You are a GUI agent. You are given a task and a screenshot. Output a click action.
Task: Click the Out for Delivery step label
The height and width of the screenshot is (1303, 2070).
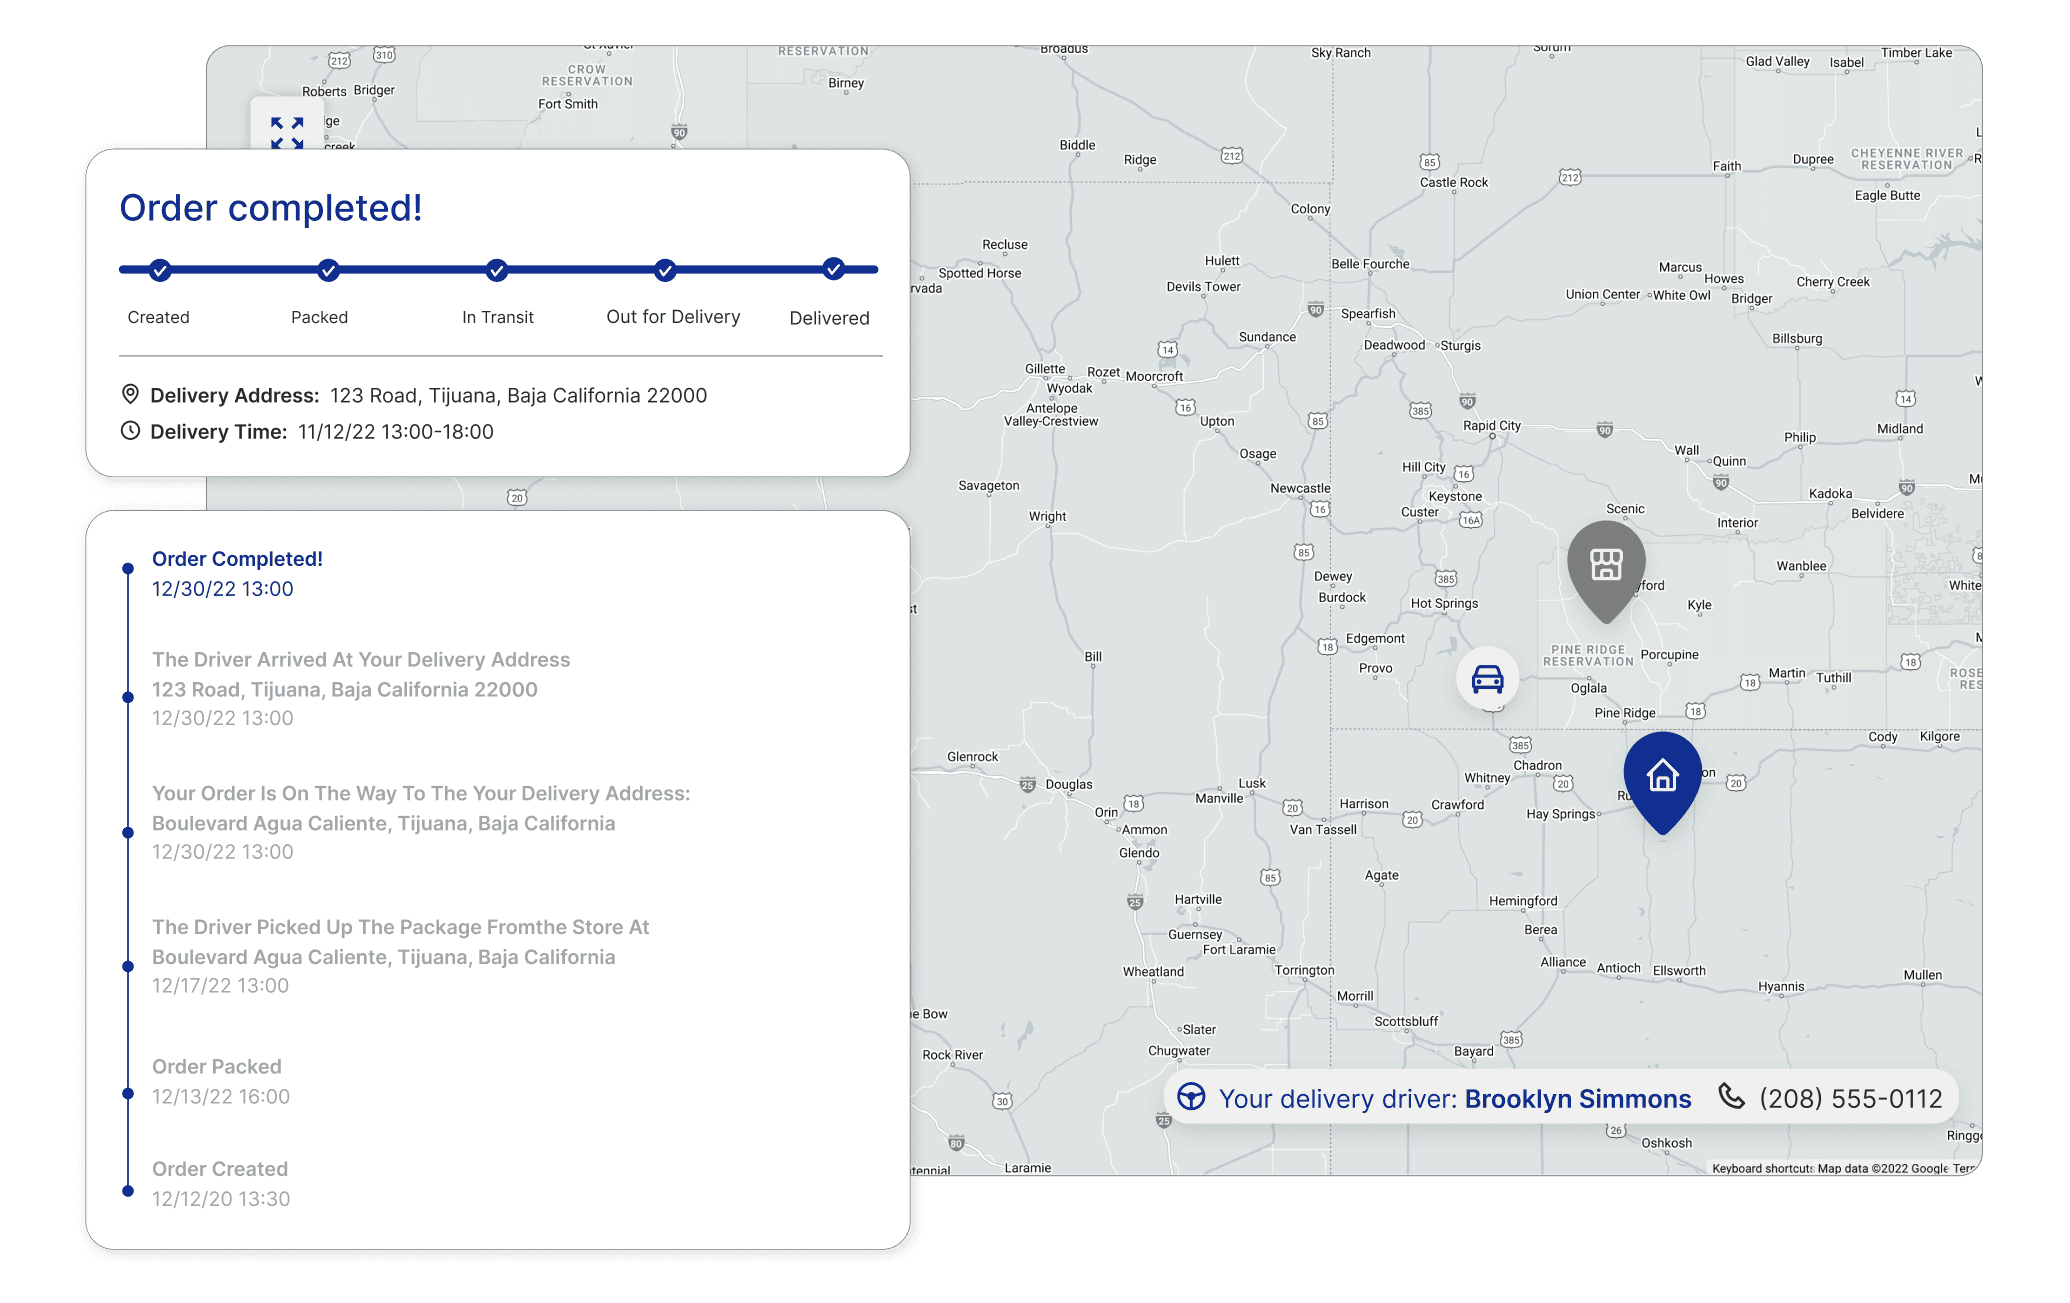[673, 317]
